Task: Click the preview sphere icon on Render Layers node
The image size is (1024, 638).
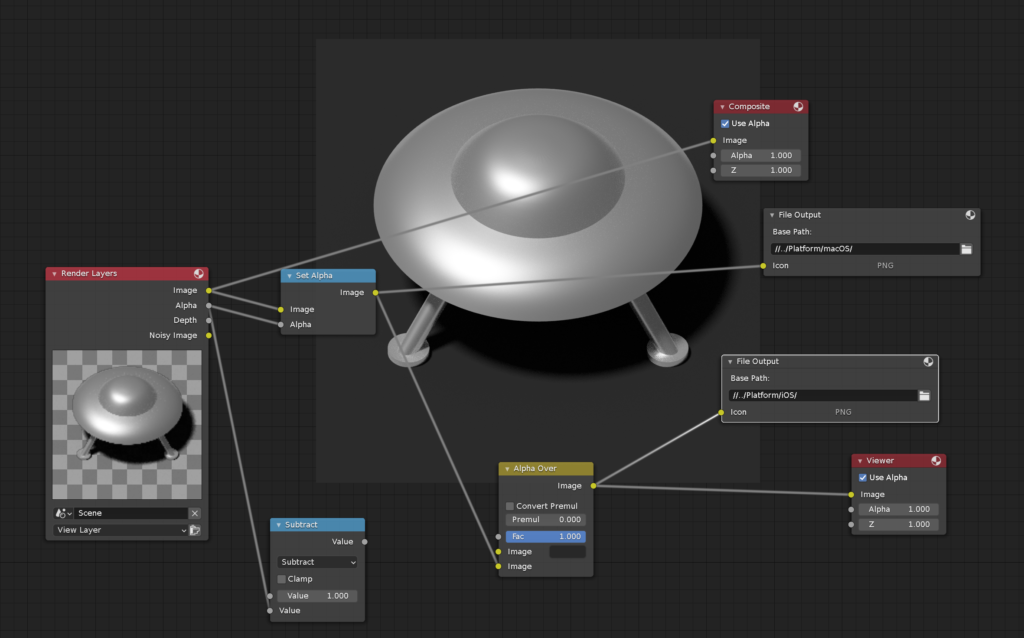Action: pyautogui.click(x=199, y=273)
